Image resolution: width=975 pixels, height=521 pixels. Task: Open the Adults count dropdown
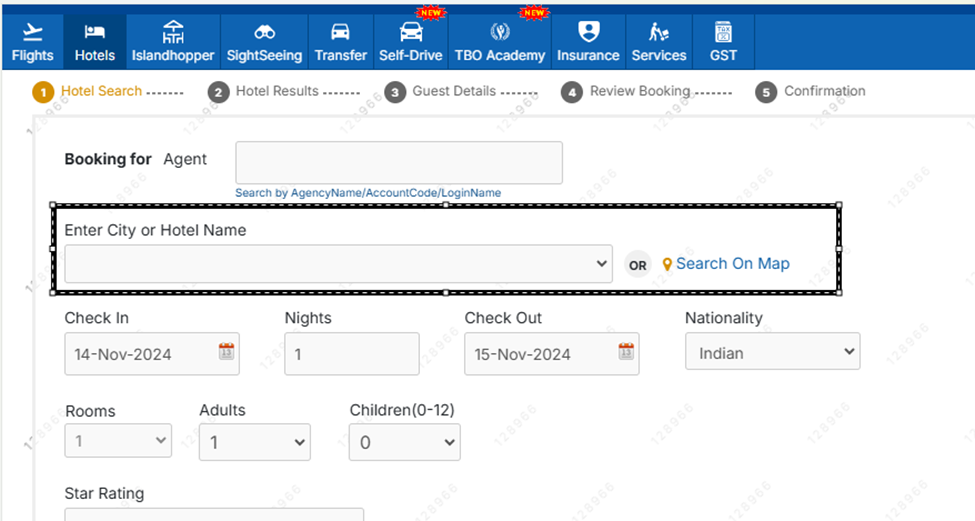(x=254, y=442)
